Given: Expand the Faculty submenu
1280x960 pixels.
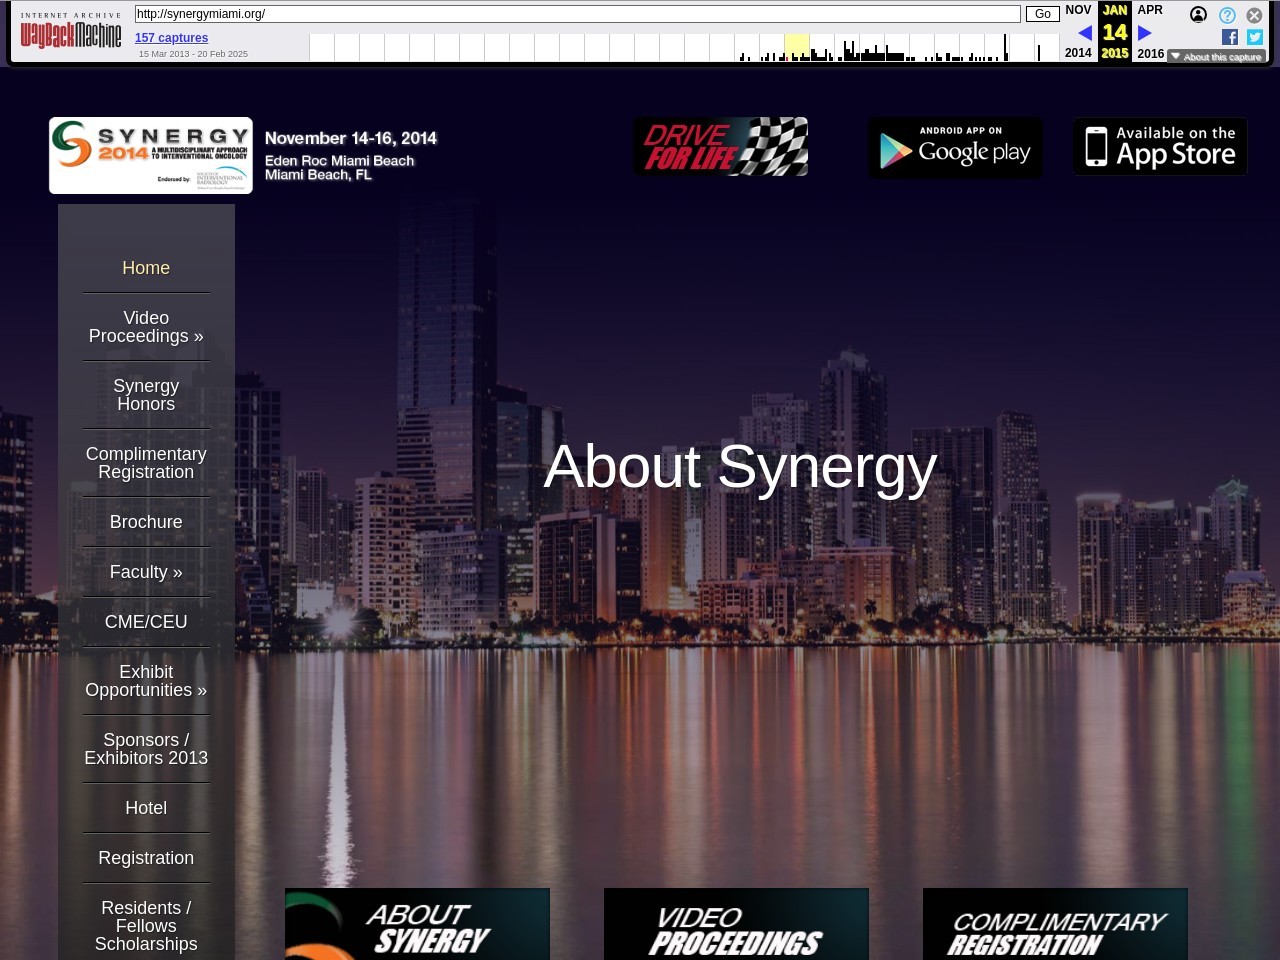Looking at the screenshot, I should coord(146,572).
